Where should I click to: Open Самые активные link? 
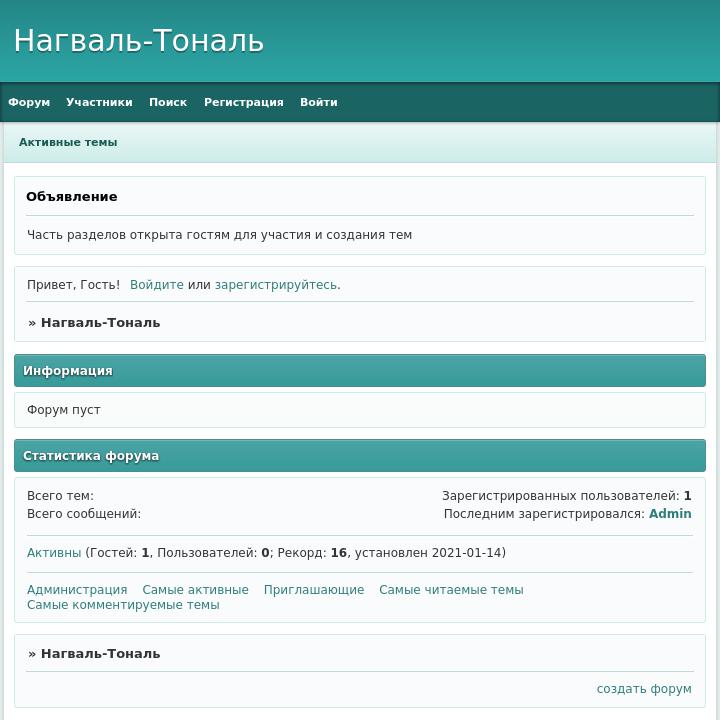pyautogui.click(x=195, y=590)
